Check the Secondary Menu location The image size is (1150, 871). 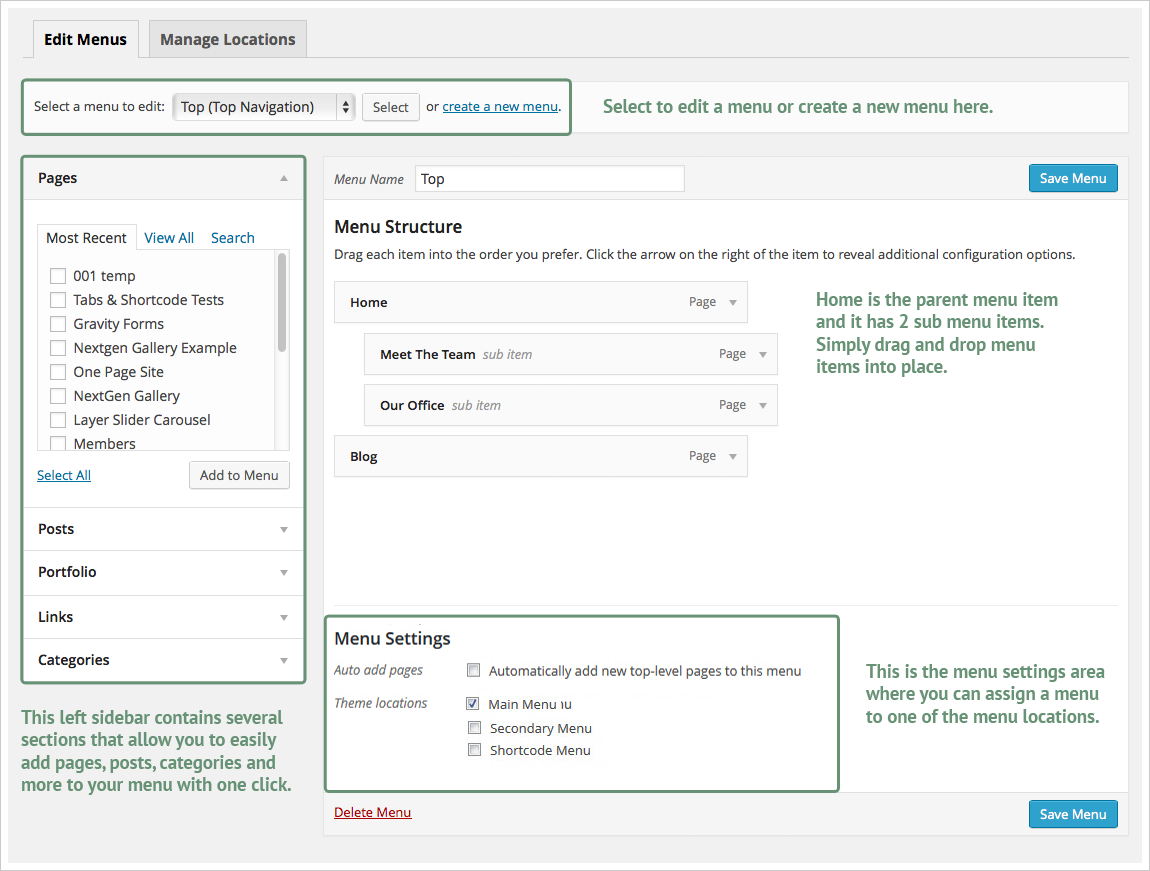(x=474, y=728)
